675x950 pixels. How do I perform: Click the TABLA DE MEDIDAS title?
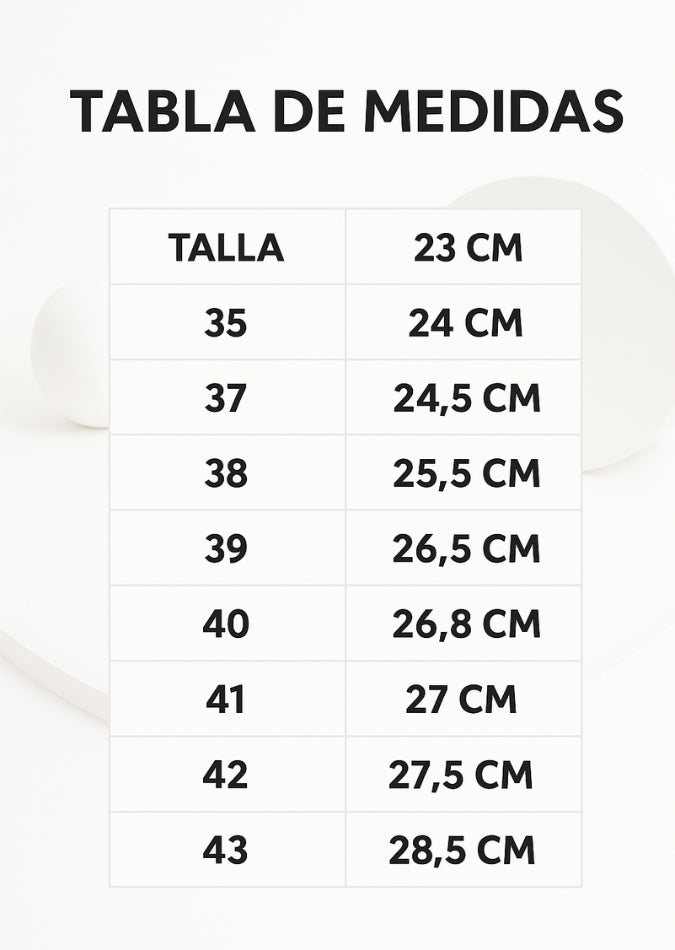pyautogui.click(x=346, y=111)
